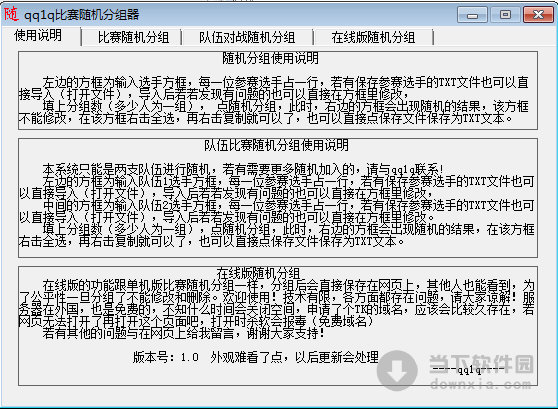The image size is (558, 409).
Task: Open the 在线版随机分组 tab
Action: coord(373,37)
